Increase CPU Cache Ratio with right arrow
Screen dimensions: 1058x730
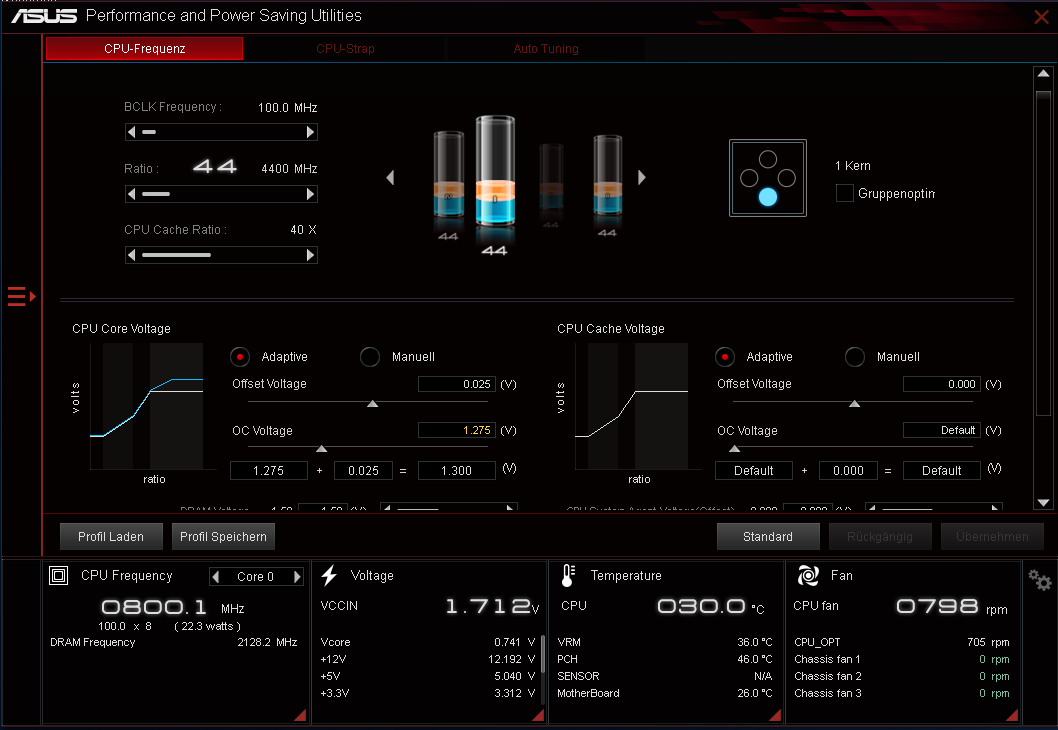(x=310, y=255)
